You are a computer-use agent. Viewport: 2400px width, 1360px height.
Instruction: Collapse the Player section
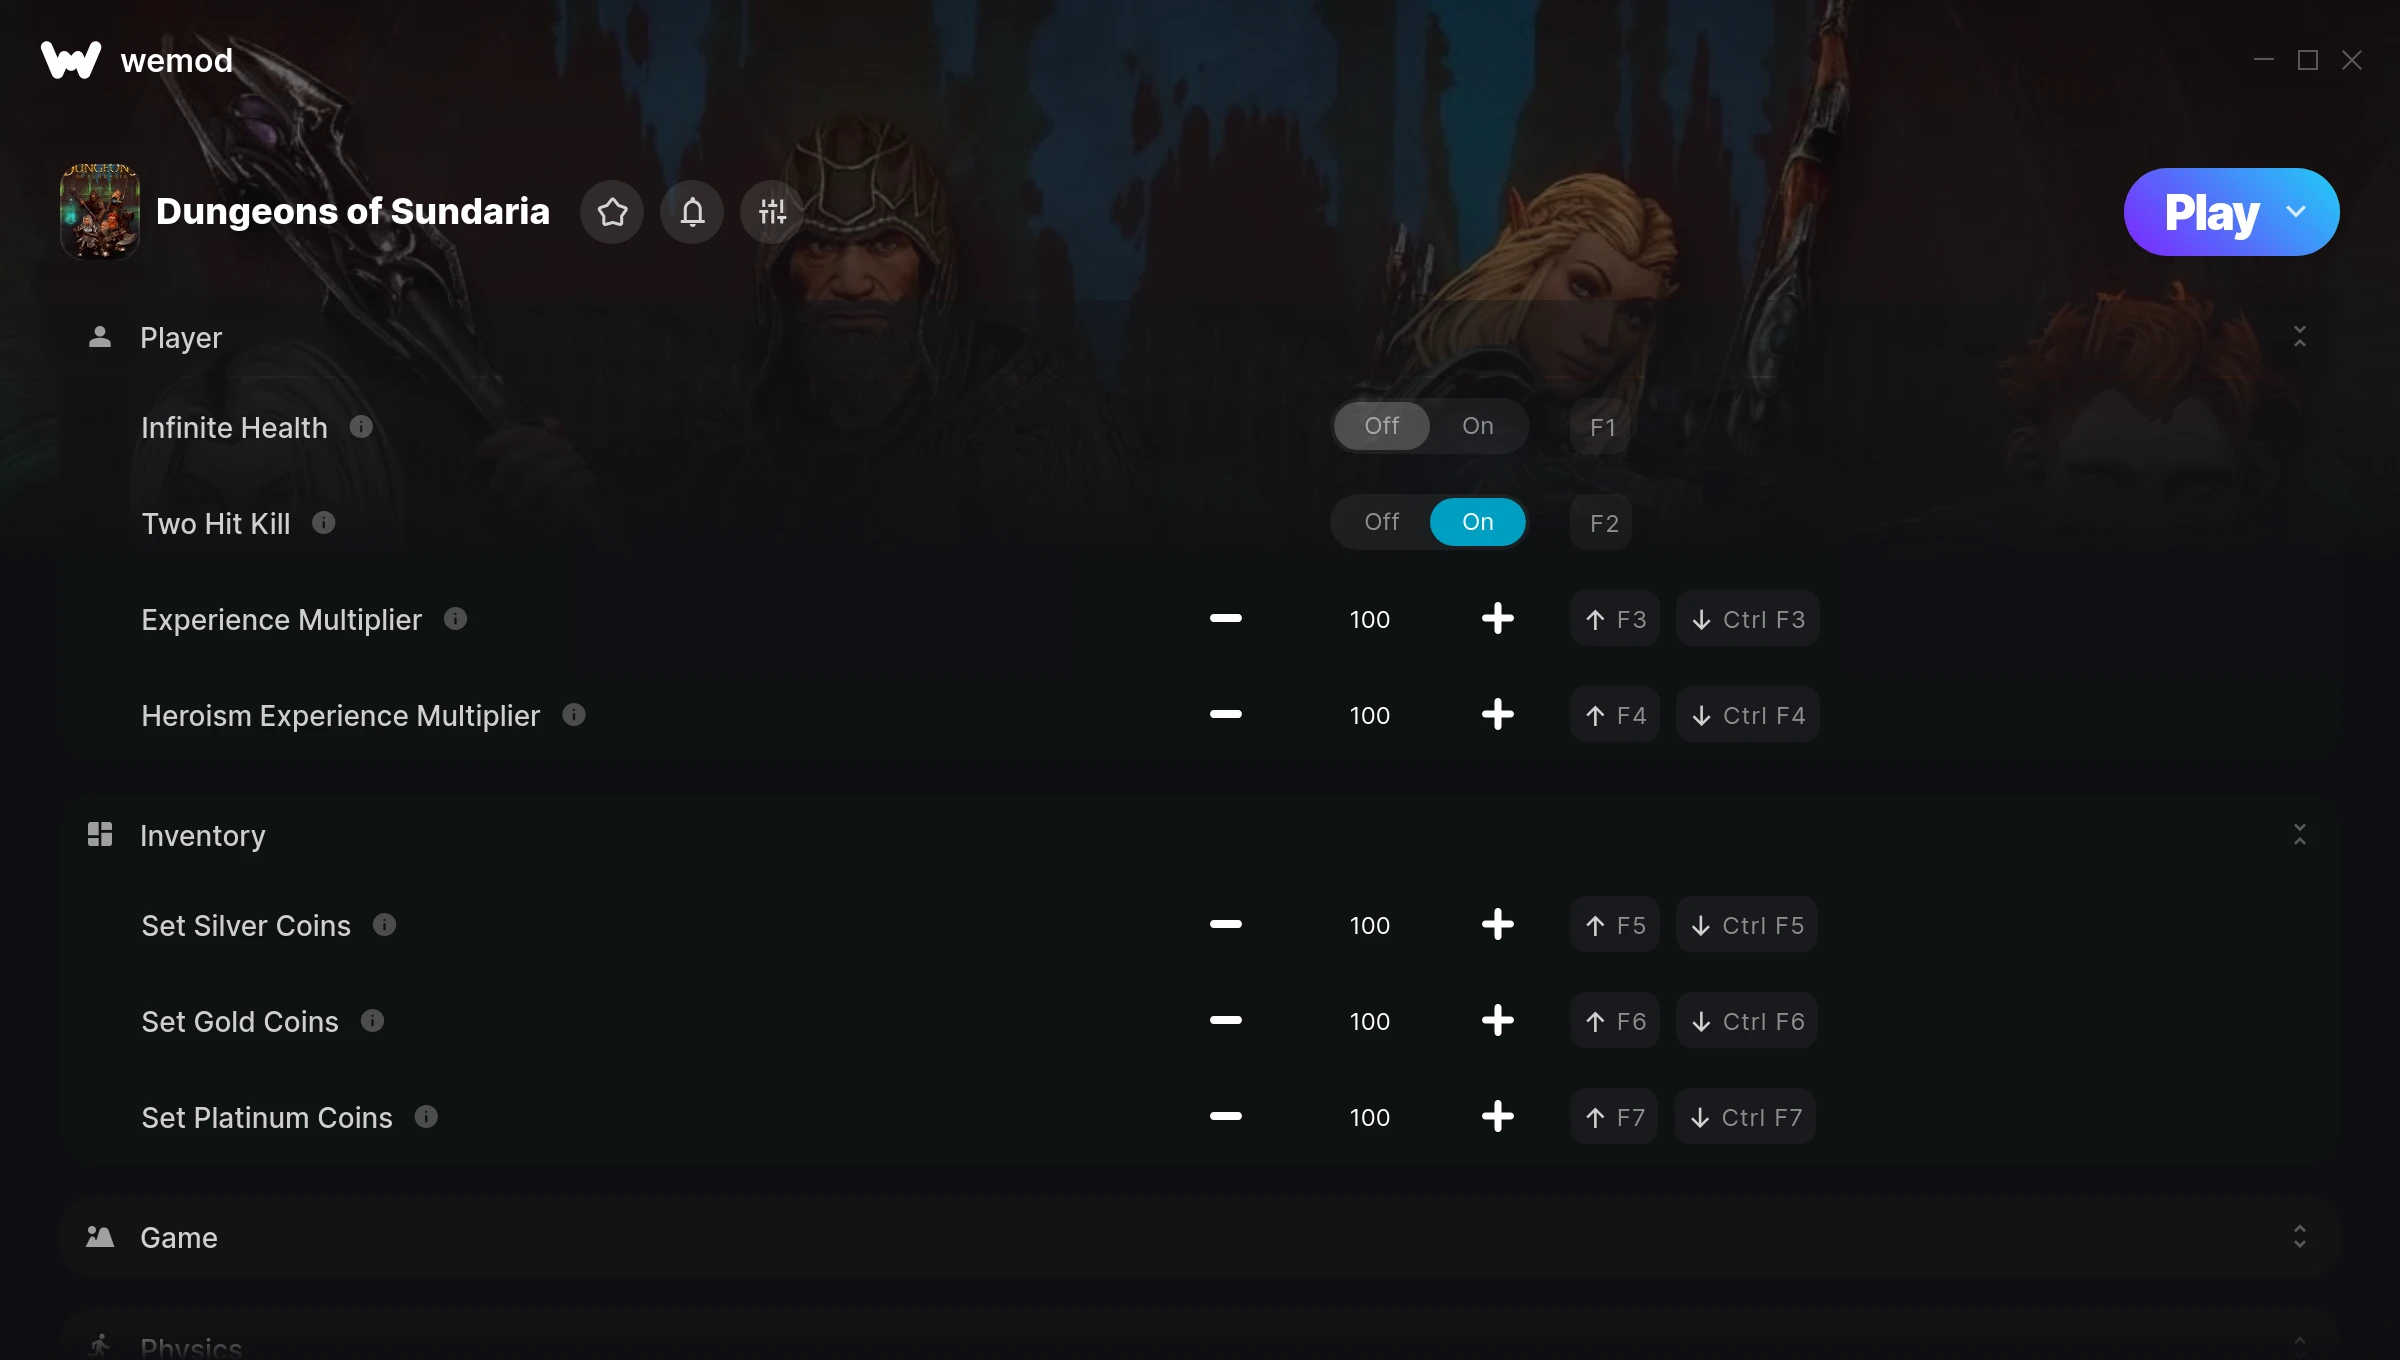(2299, 337)
